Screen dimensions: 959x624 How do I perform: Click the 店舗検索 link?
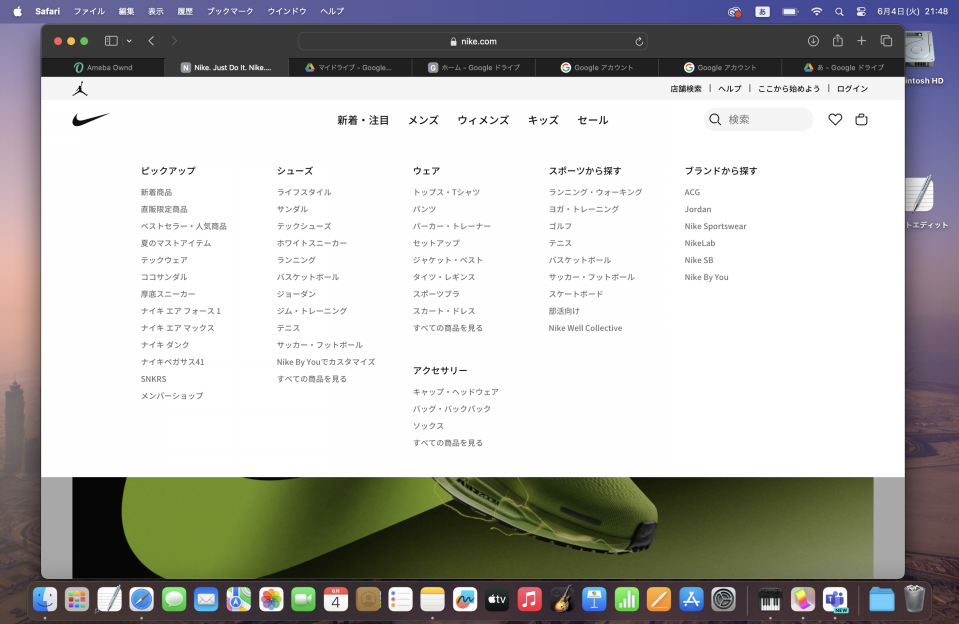pos(686,89)
